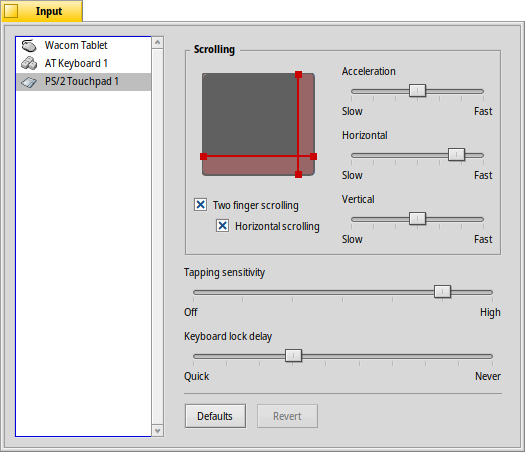
Task: Click the Tapping sensitivity slider thumb
Action: pos(442,292)
